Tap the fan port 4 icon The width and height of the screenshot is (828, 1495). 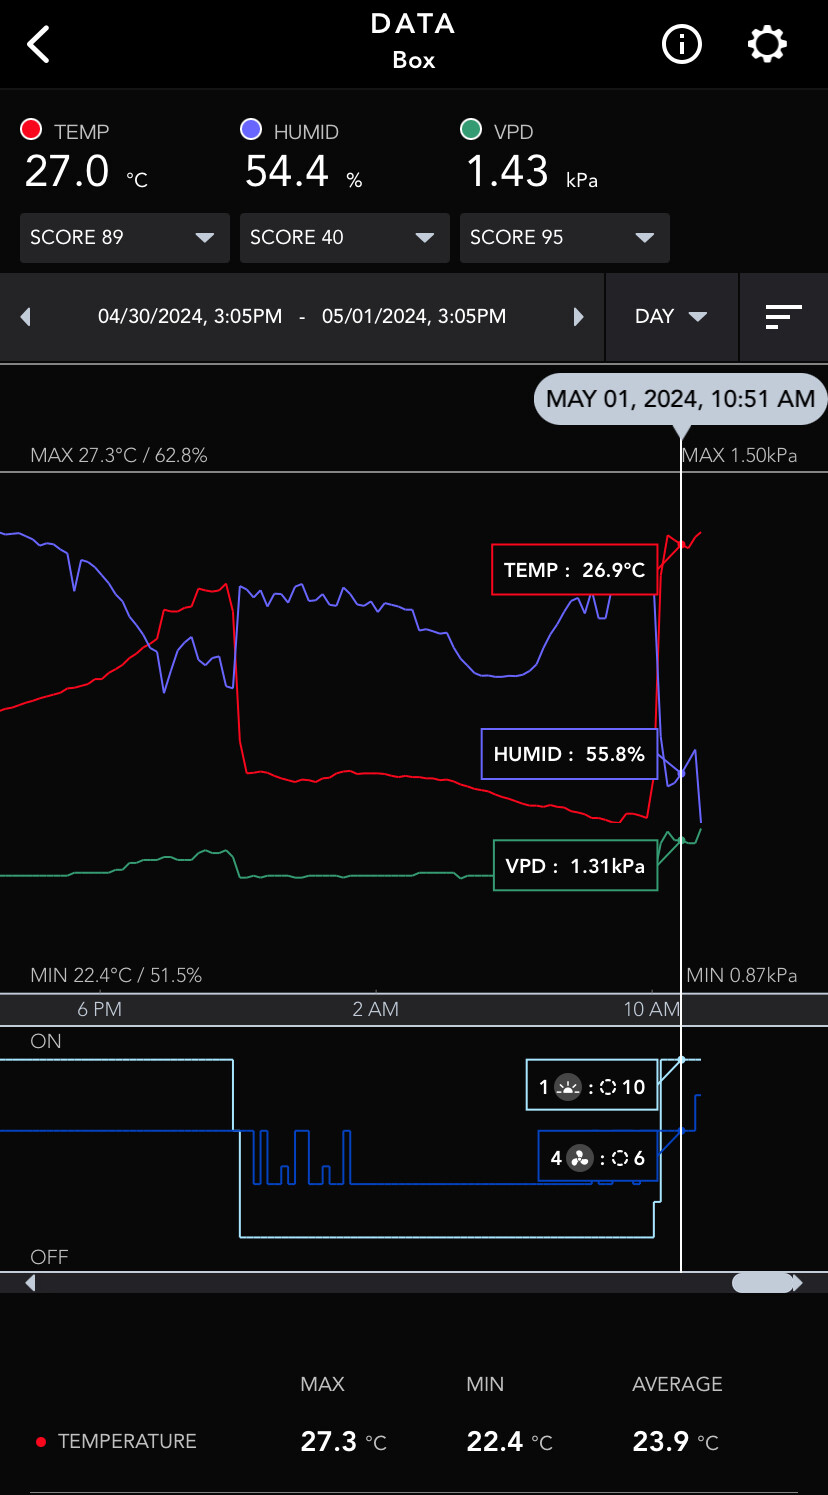click(579, 1159)
